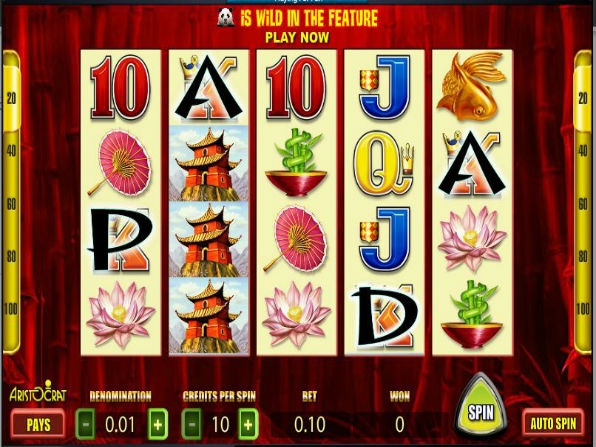Click the Aristocrat logo

[38, 392]
